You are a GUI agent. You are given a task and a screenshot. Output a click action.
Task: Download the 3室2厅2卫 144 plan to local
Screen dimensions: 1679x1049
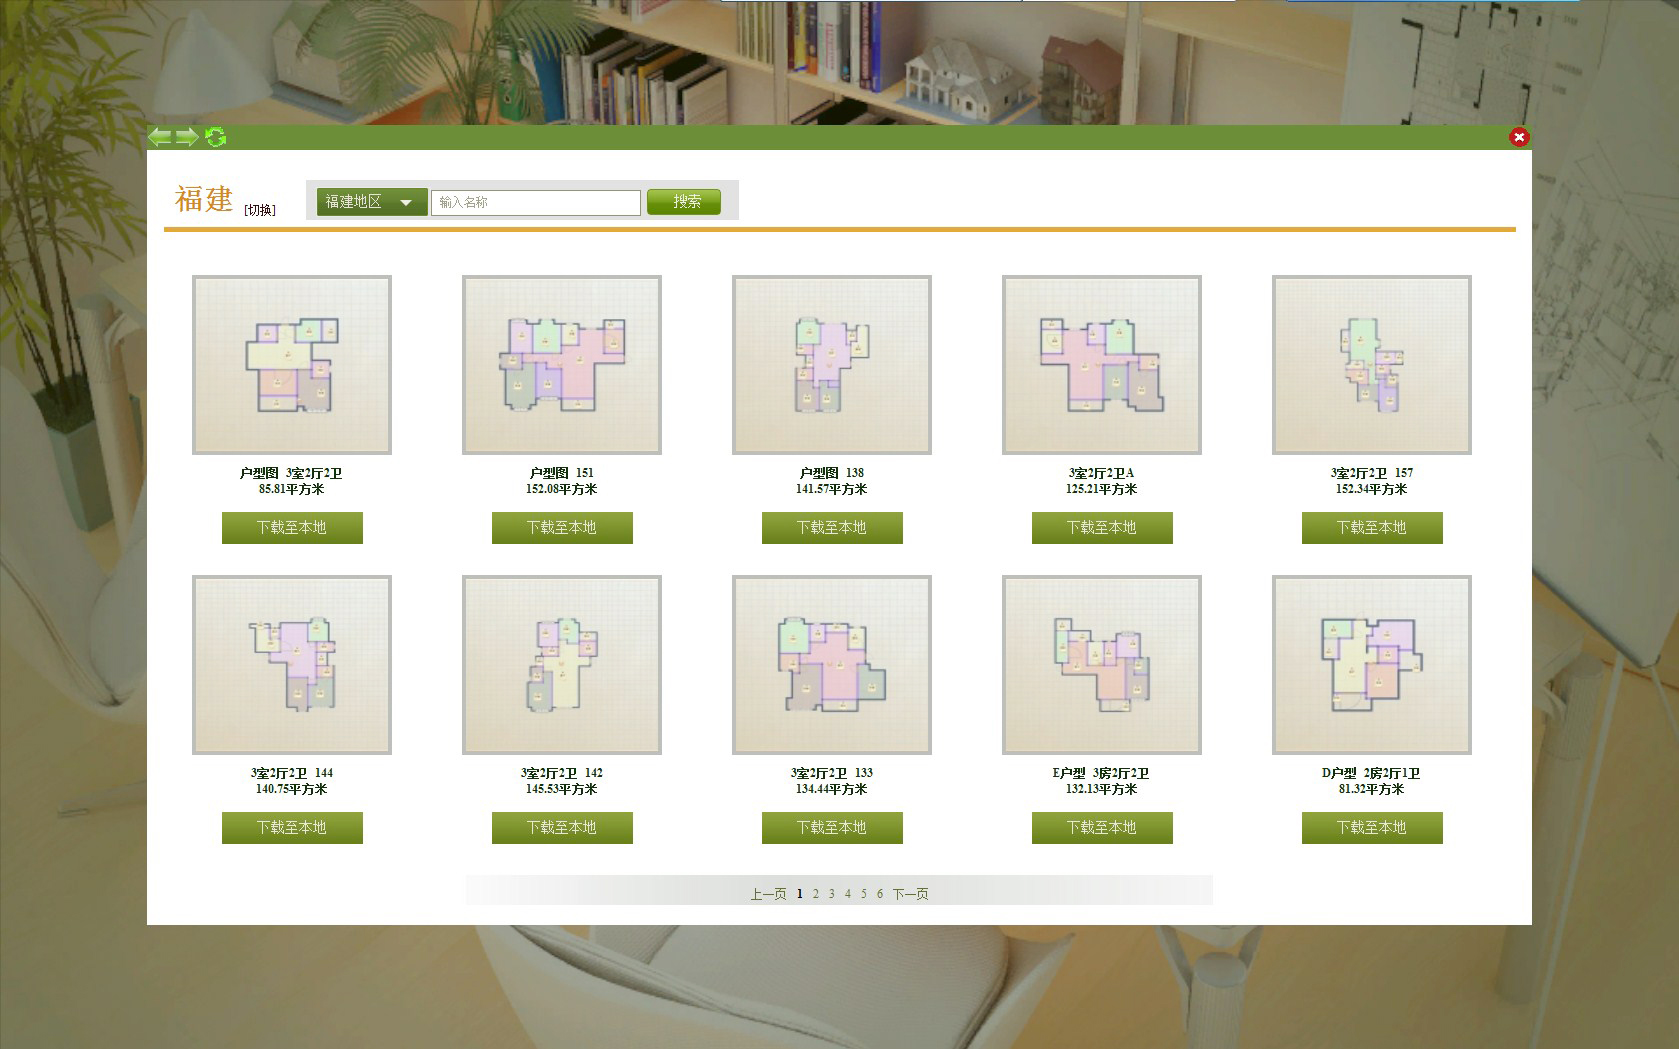[x=292, y=828]
